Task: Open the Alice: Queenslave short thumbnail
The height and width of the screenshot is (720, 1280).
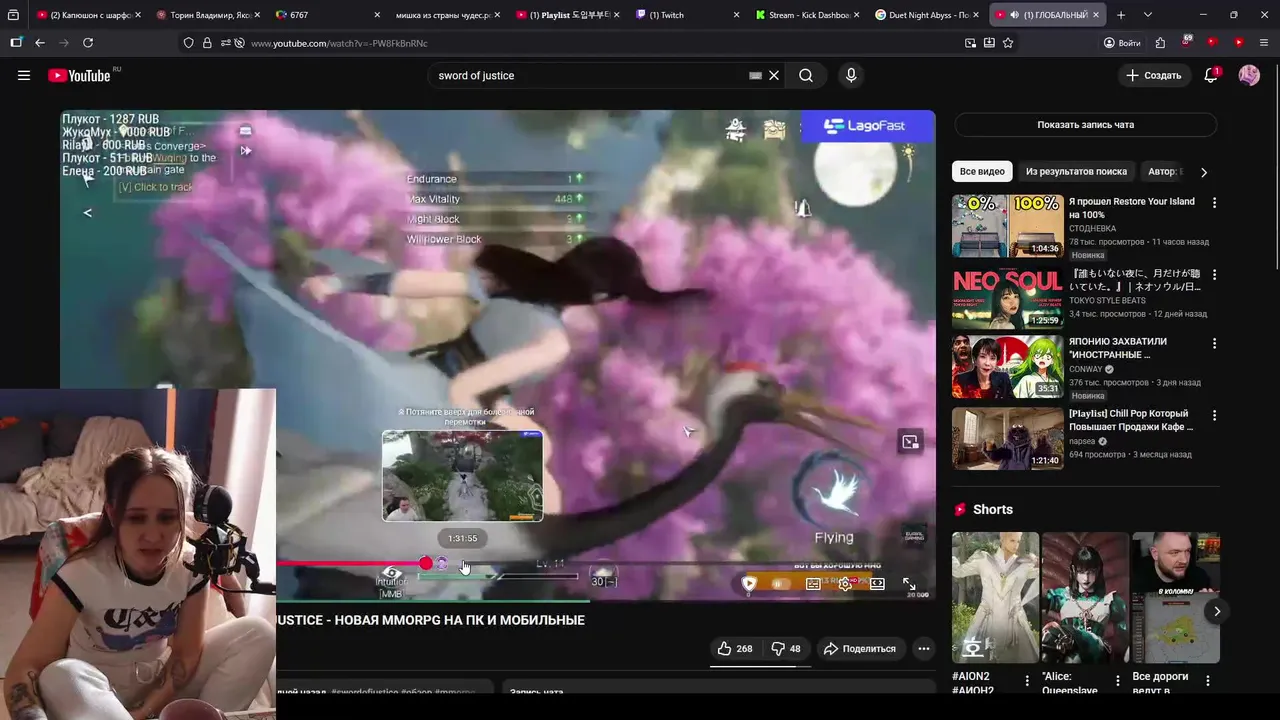Action: click(x=1085, y=598)
